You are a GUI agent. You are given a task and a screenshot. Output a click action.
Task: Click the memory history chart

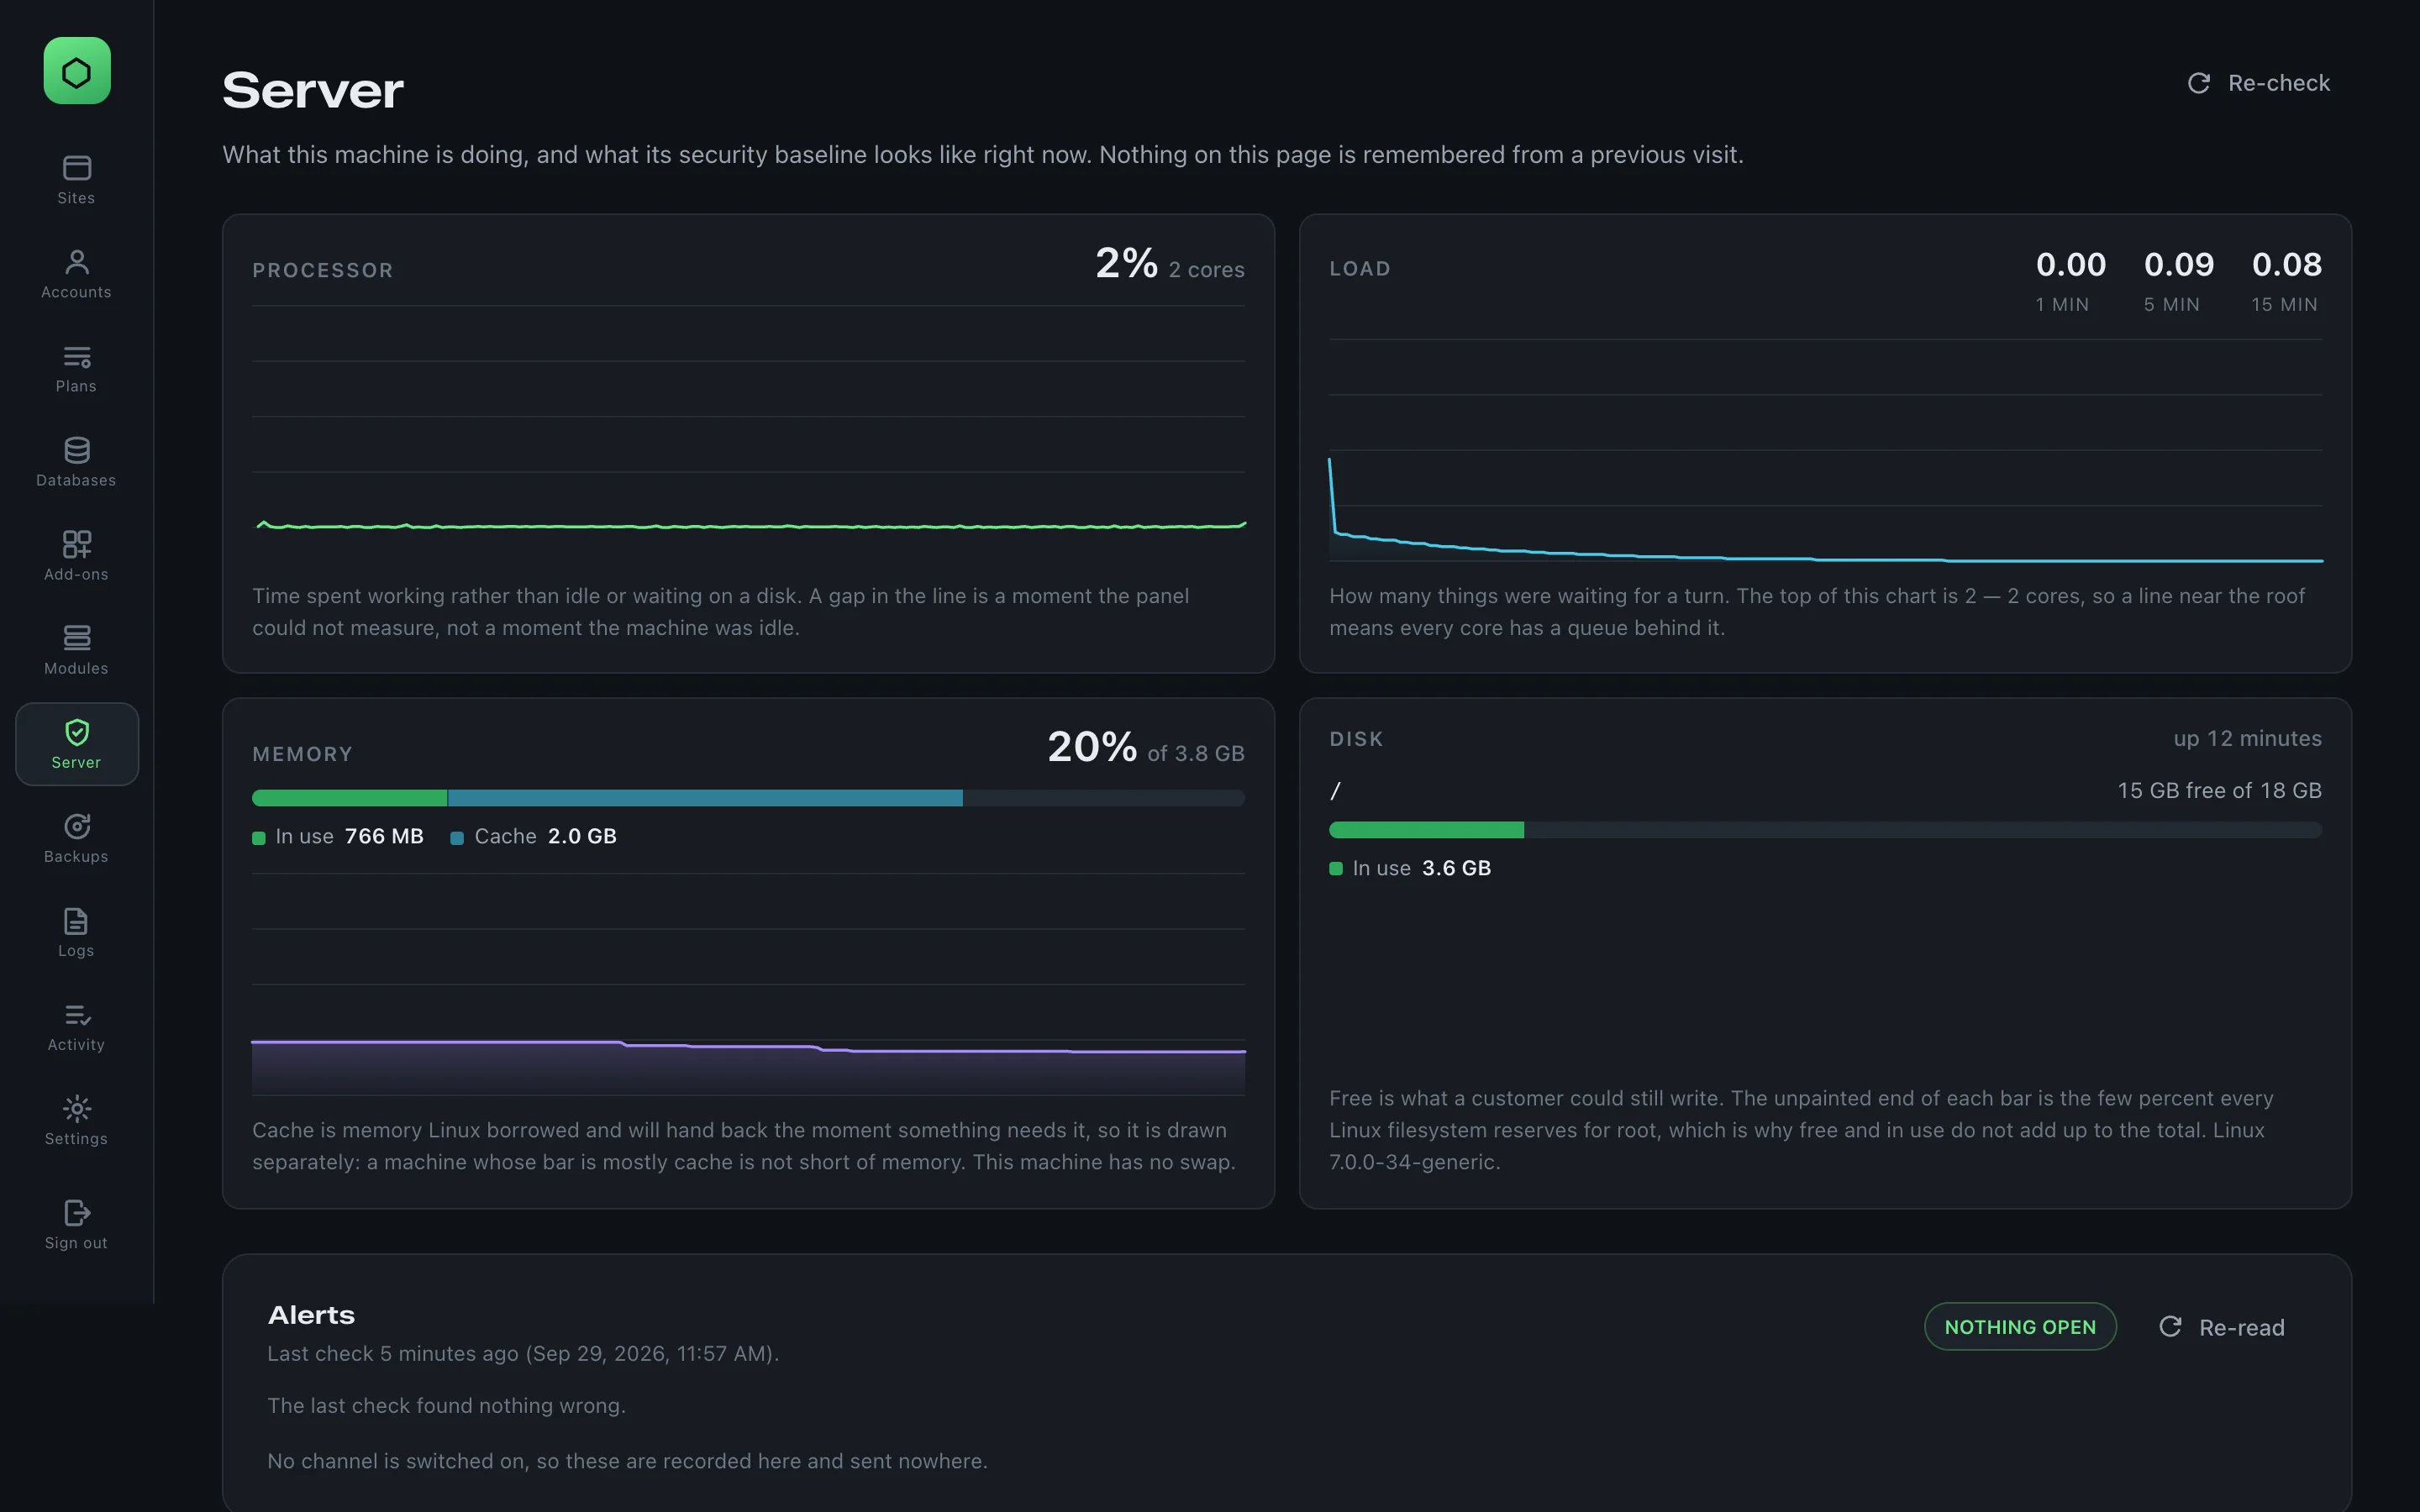tap(748, 984)
